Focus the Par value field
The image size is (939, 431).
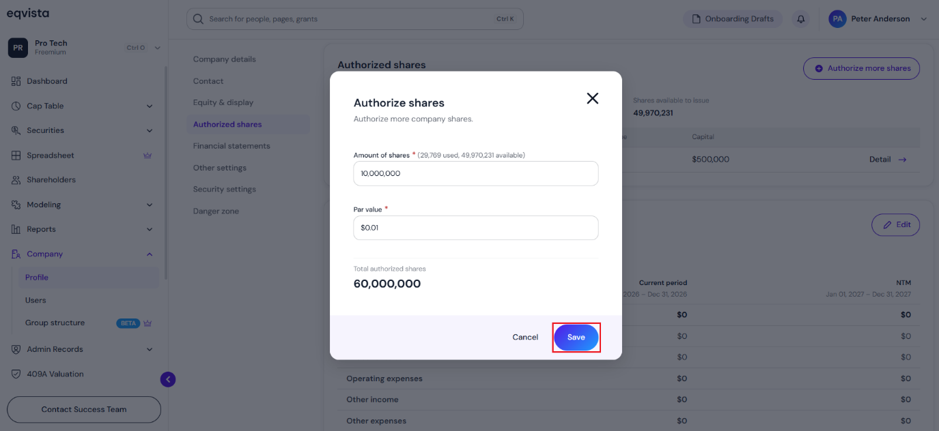[476, 228]
